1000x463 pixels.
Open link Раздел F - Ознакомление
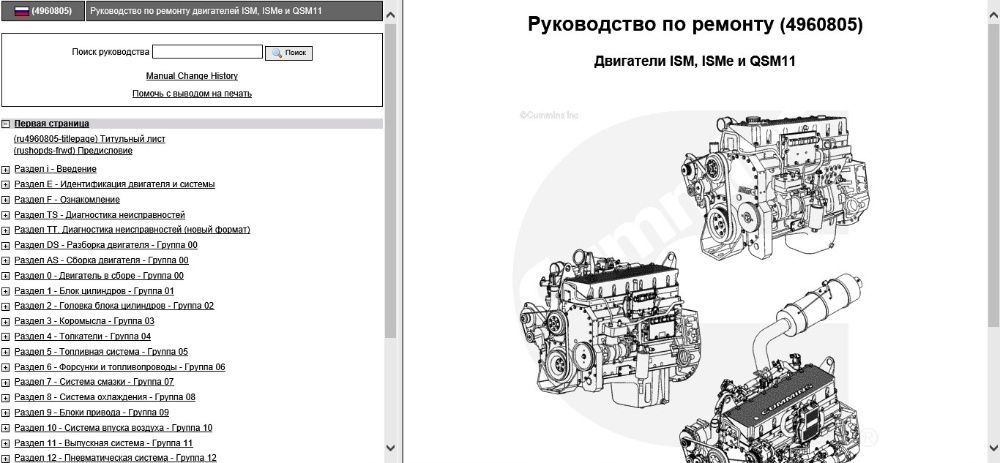point(67,200)
